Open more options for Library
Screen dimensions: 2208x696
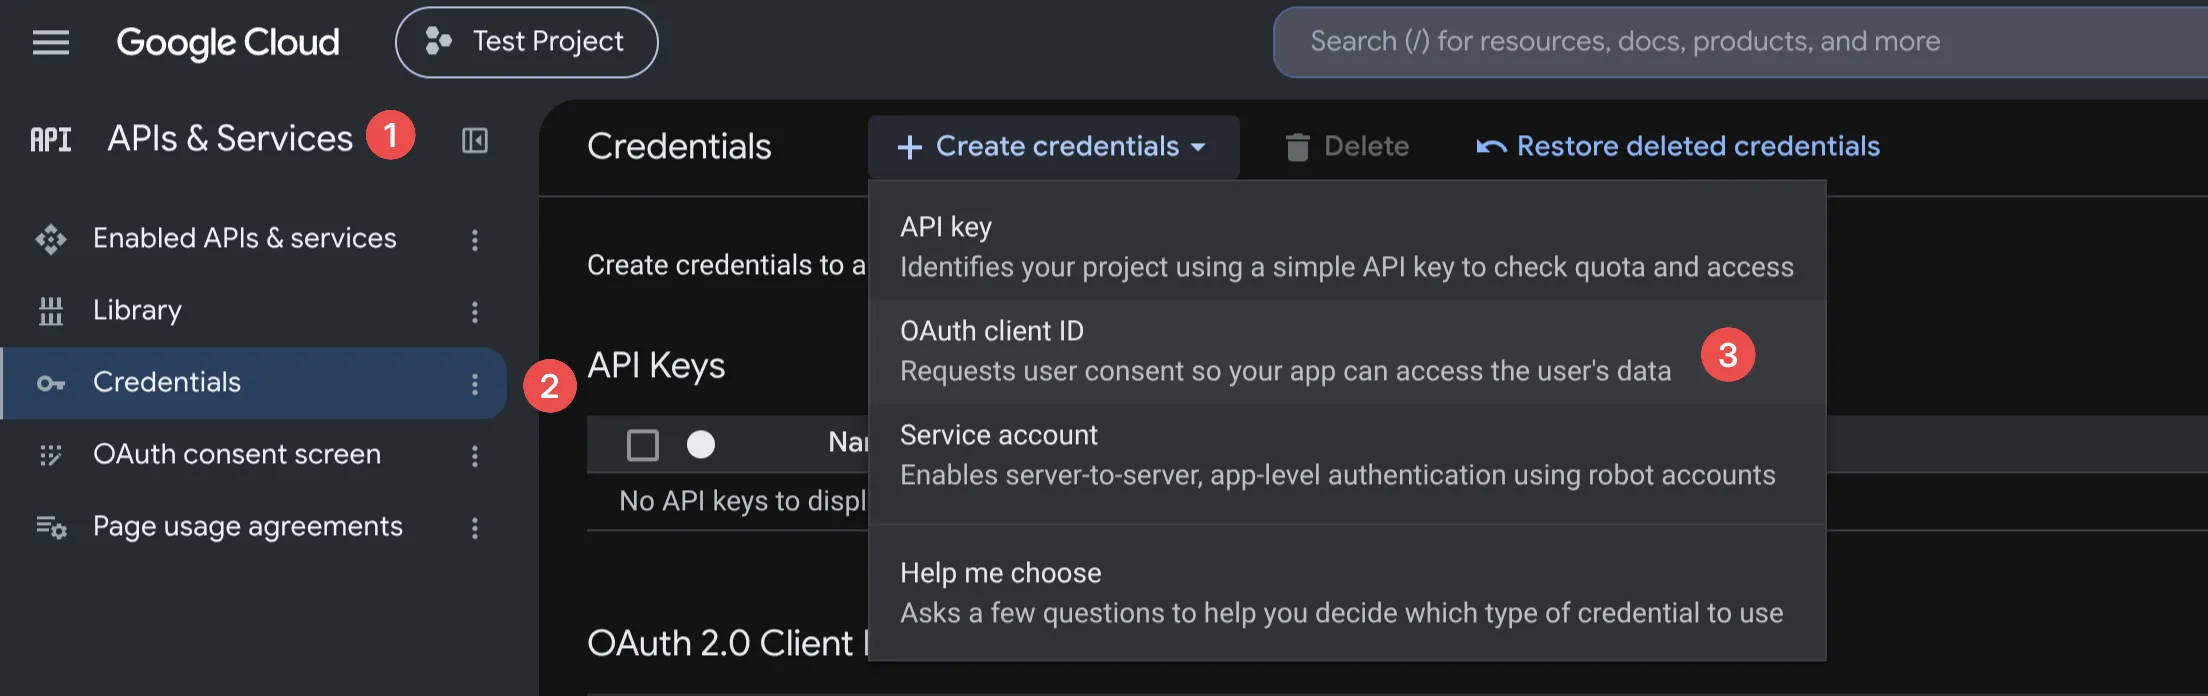[x=475, y=312]
